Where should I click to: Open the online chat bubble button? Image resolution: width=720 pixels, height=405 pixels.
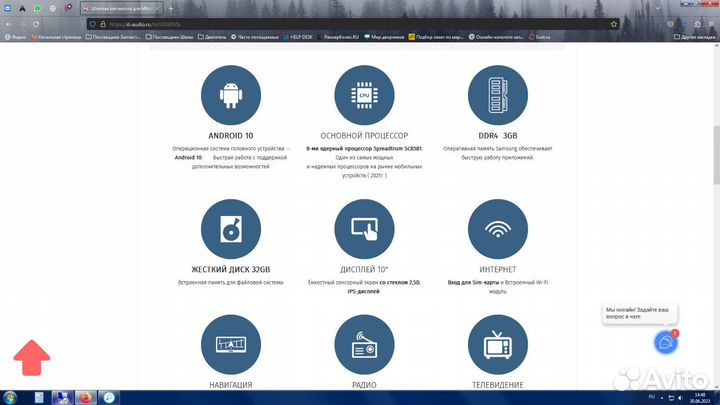666,343
